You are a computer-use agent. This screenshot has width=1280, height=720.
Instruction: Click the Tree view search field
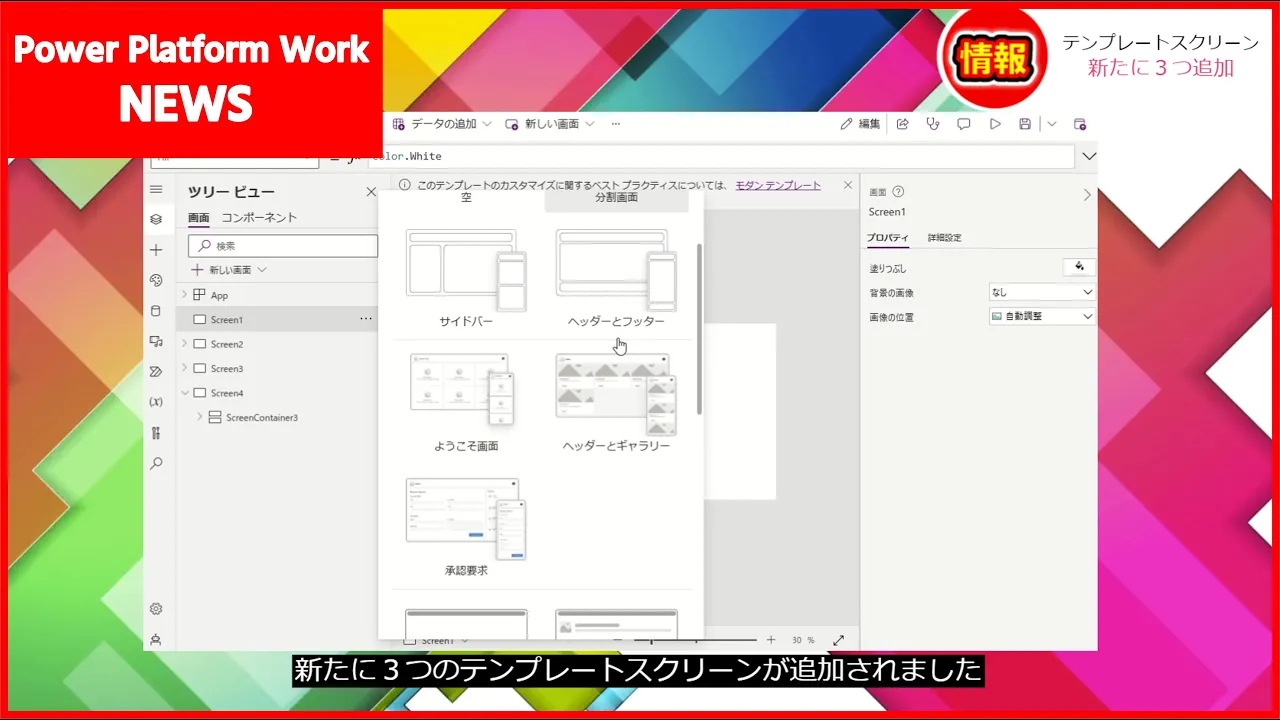[x=283, y=245]
